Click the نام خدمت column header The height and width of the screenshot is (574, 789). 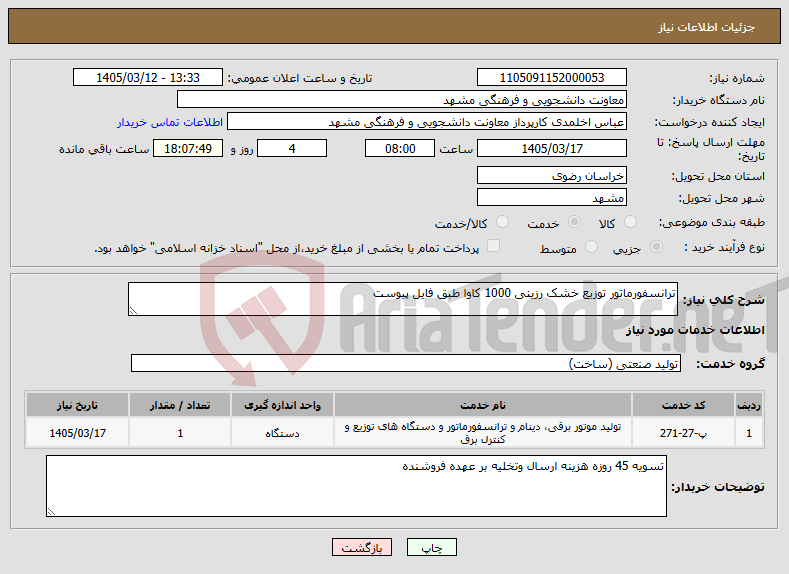click(x=483, y=405)
